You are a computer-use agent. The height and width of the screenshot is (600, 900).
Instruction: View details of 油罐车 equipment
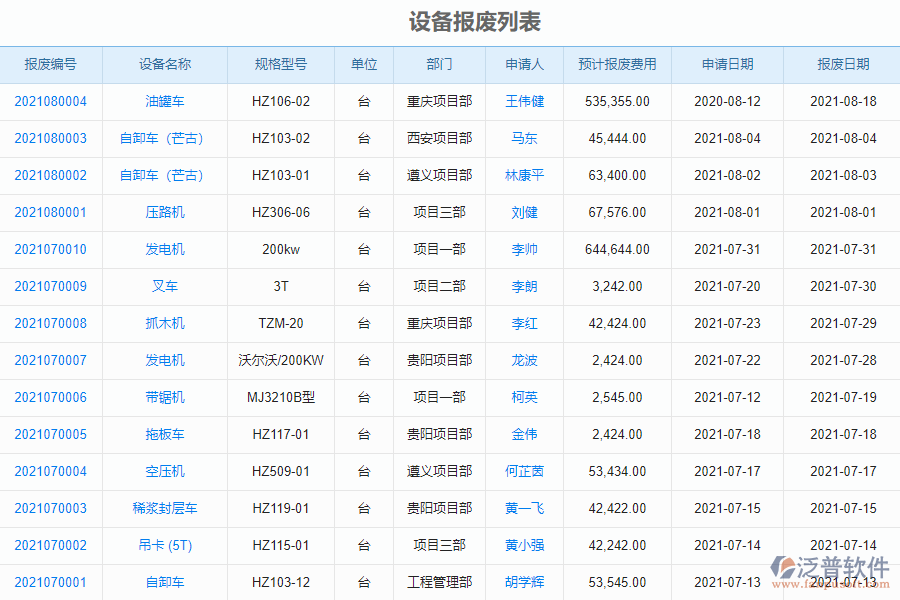point(162,101)
